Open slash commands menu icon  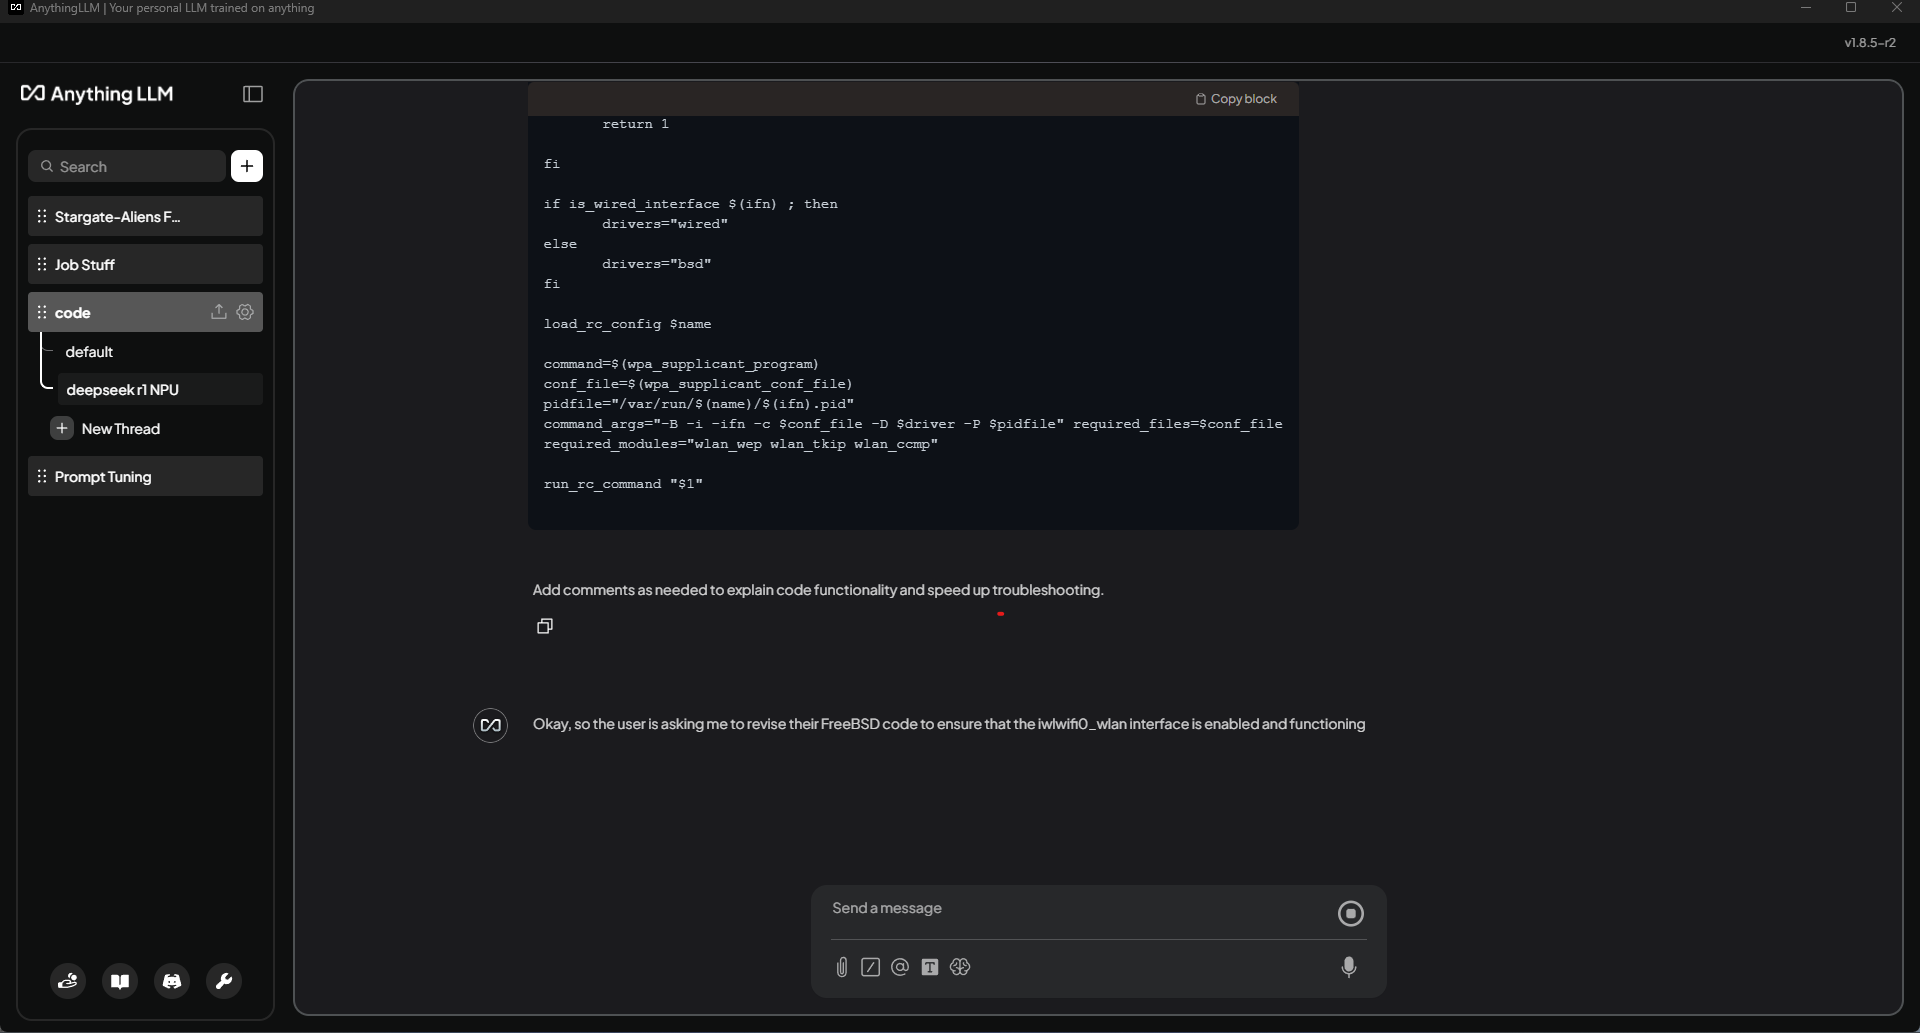point(870,967)
